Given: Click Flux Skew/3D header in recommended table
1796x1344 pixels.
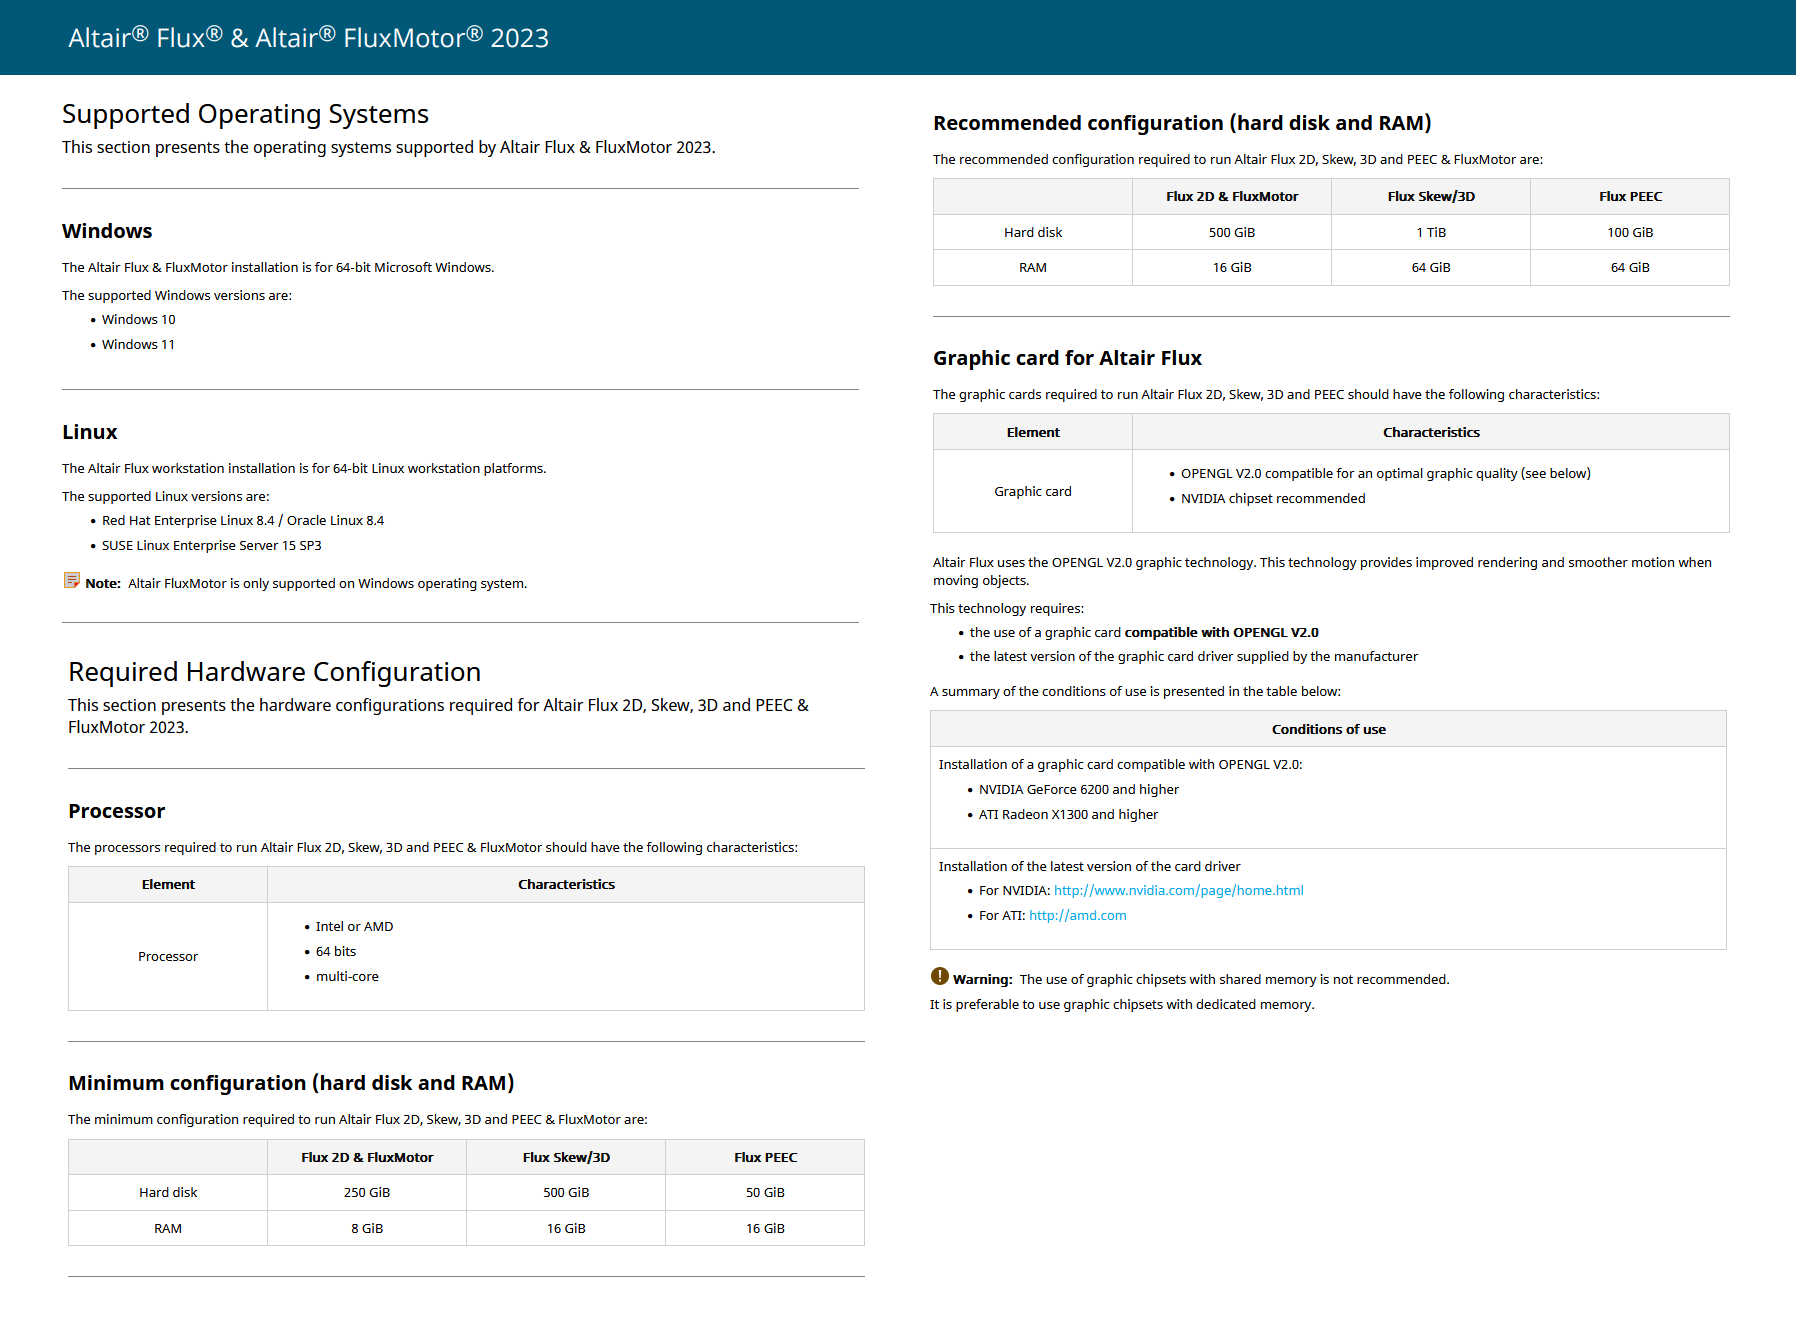Looking at the screenshot, I should pyautogui.click(x=1431, y=197).
